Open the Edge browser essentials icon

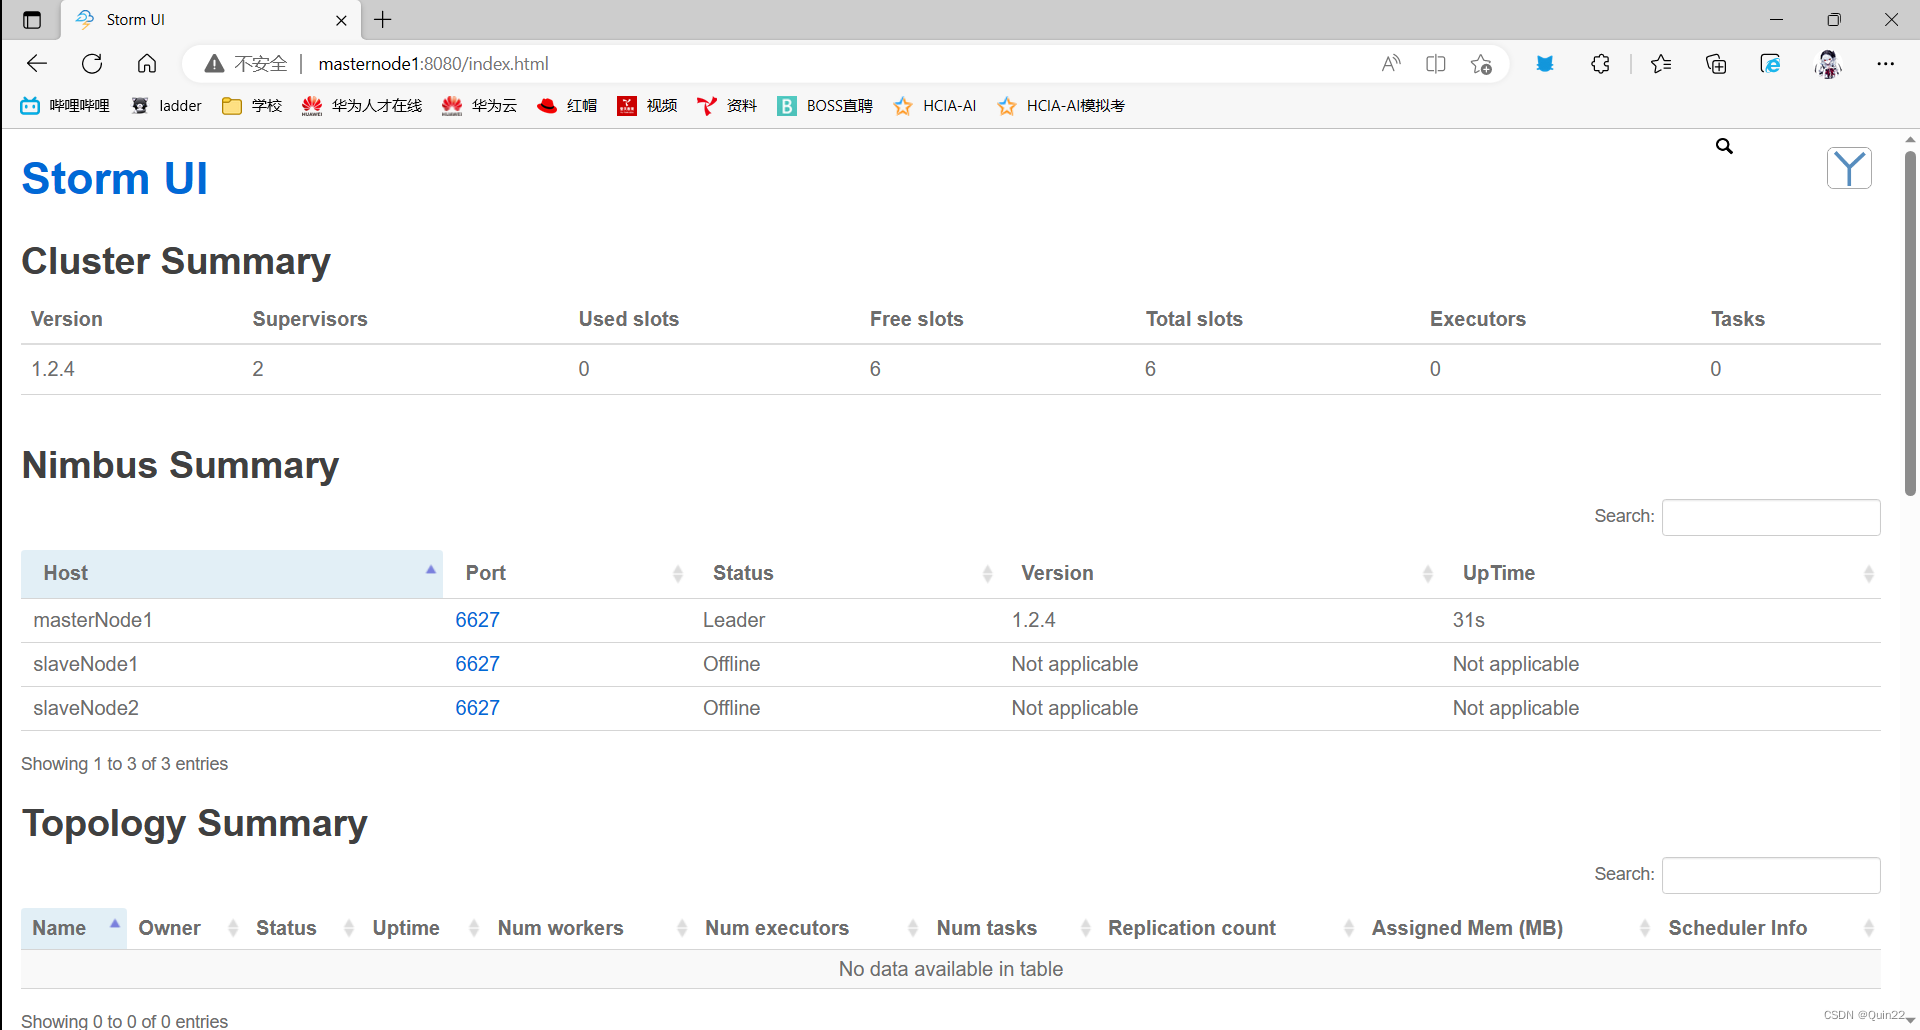pos(1770,64)
